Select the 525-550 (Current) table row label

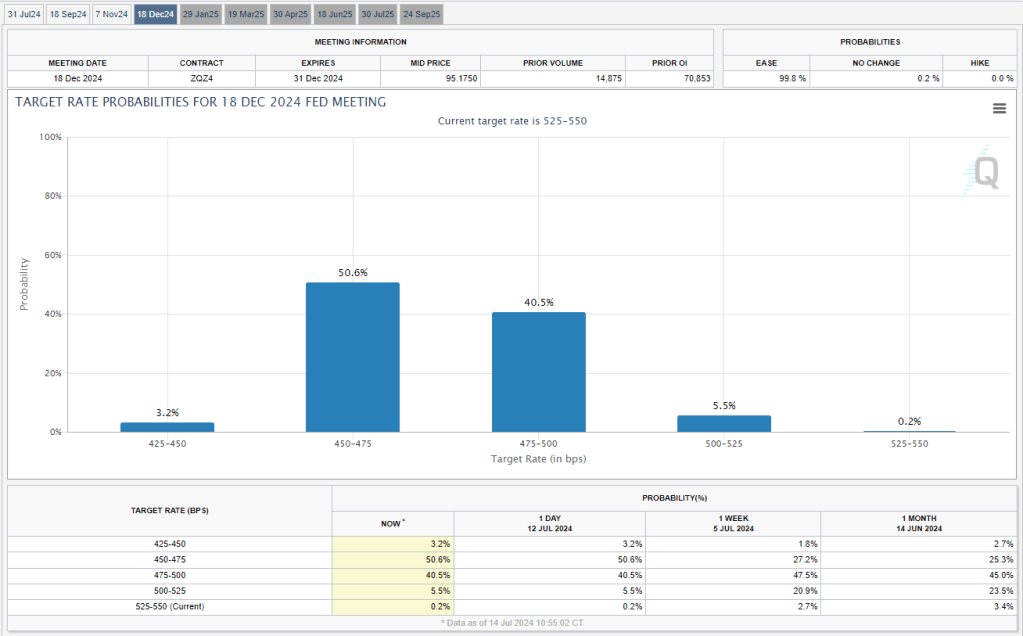click(x=169, y=607)
